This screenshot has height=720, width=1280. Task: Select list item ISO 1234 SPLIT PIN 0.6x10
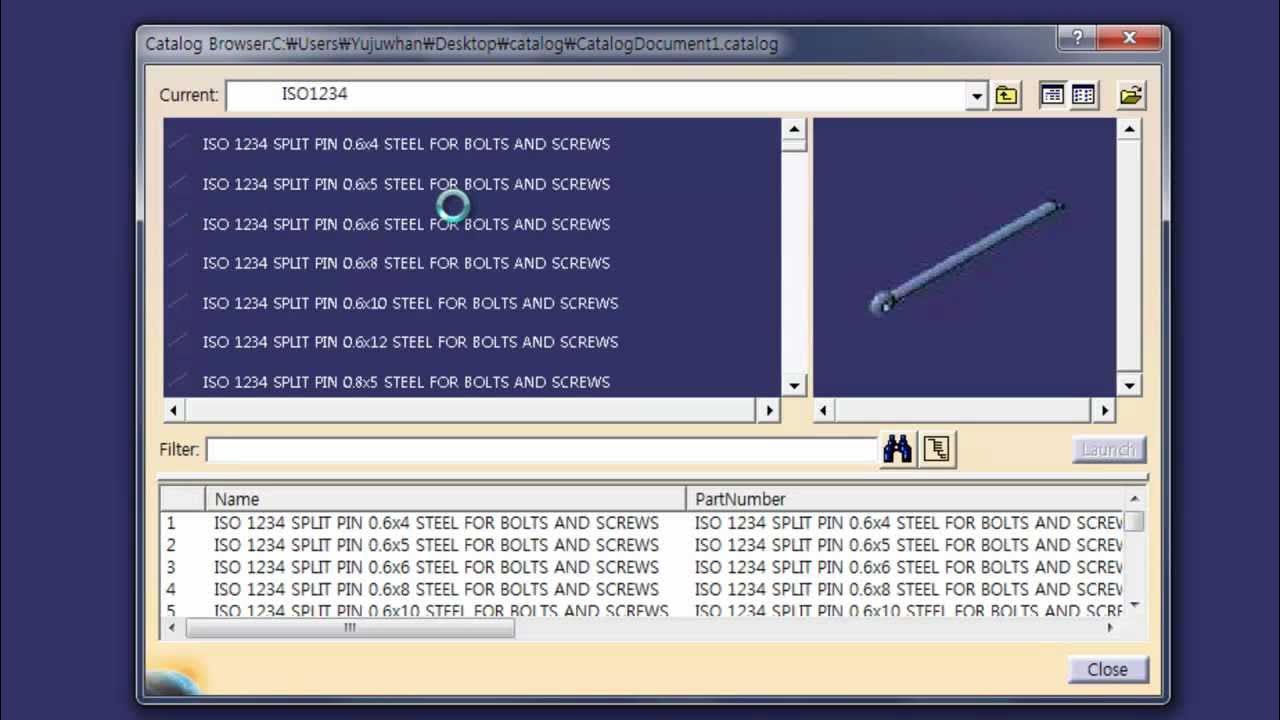click(410, 303)
